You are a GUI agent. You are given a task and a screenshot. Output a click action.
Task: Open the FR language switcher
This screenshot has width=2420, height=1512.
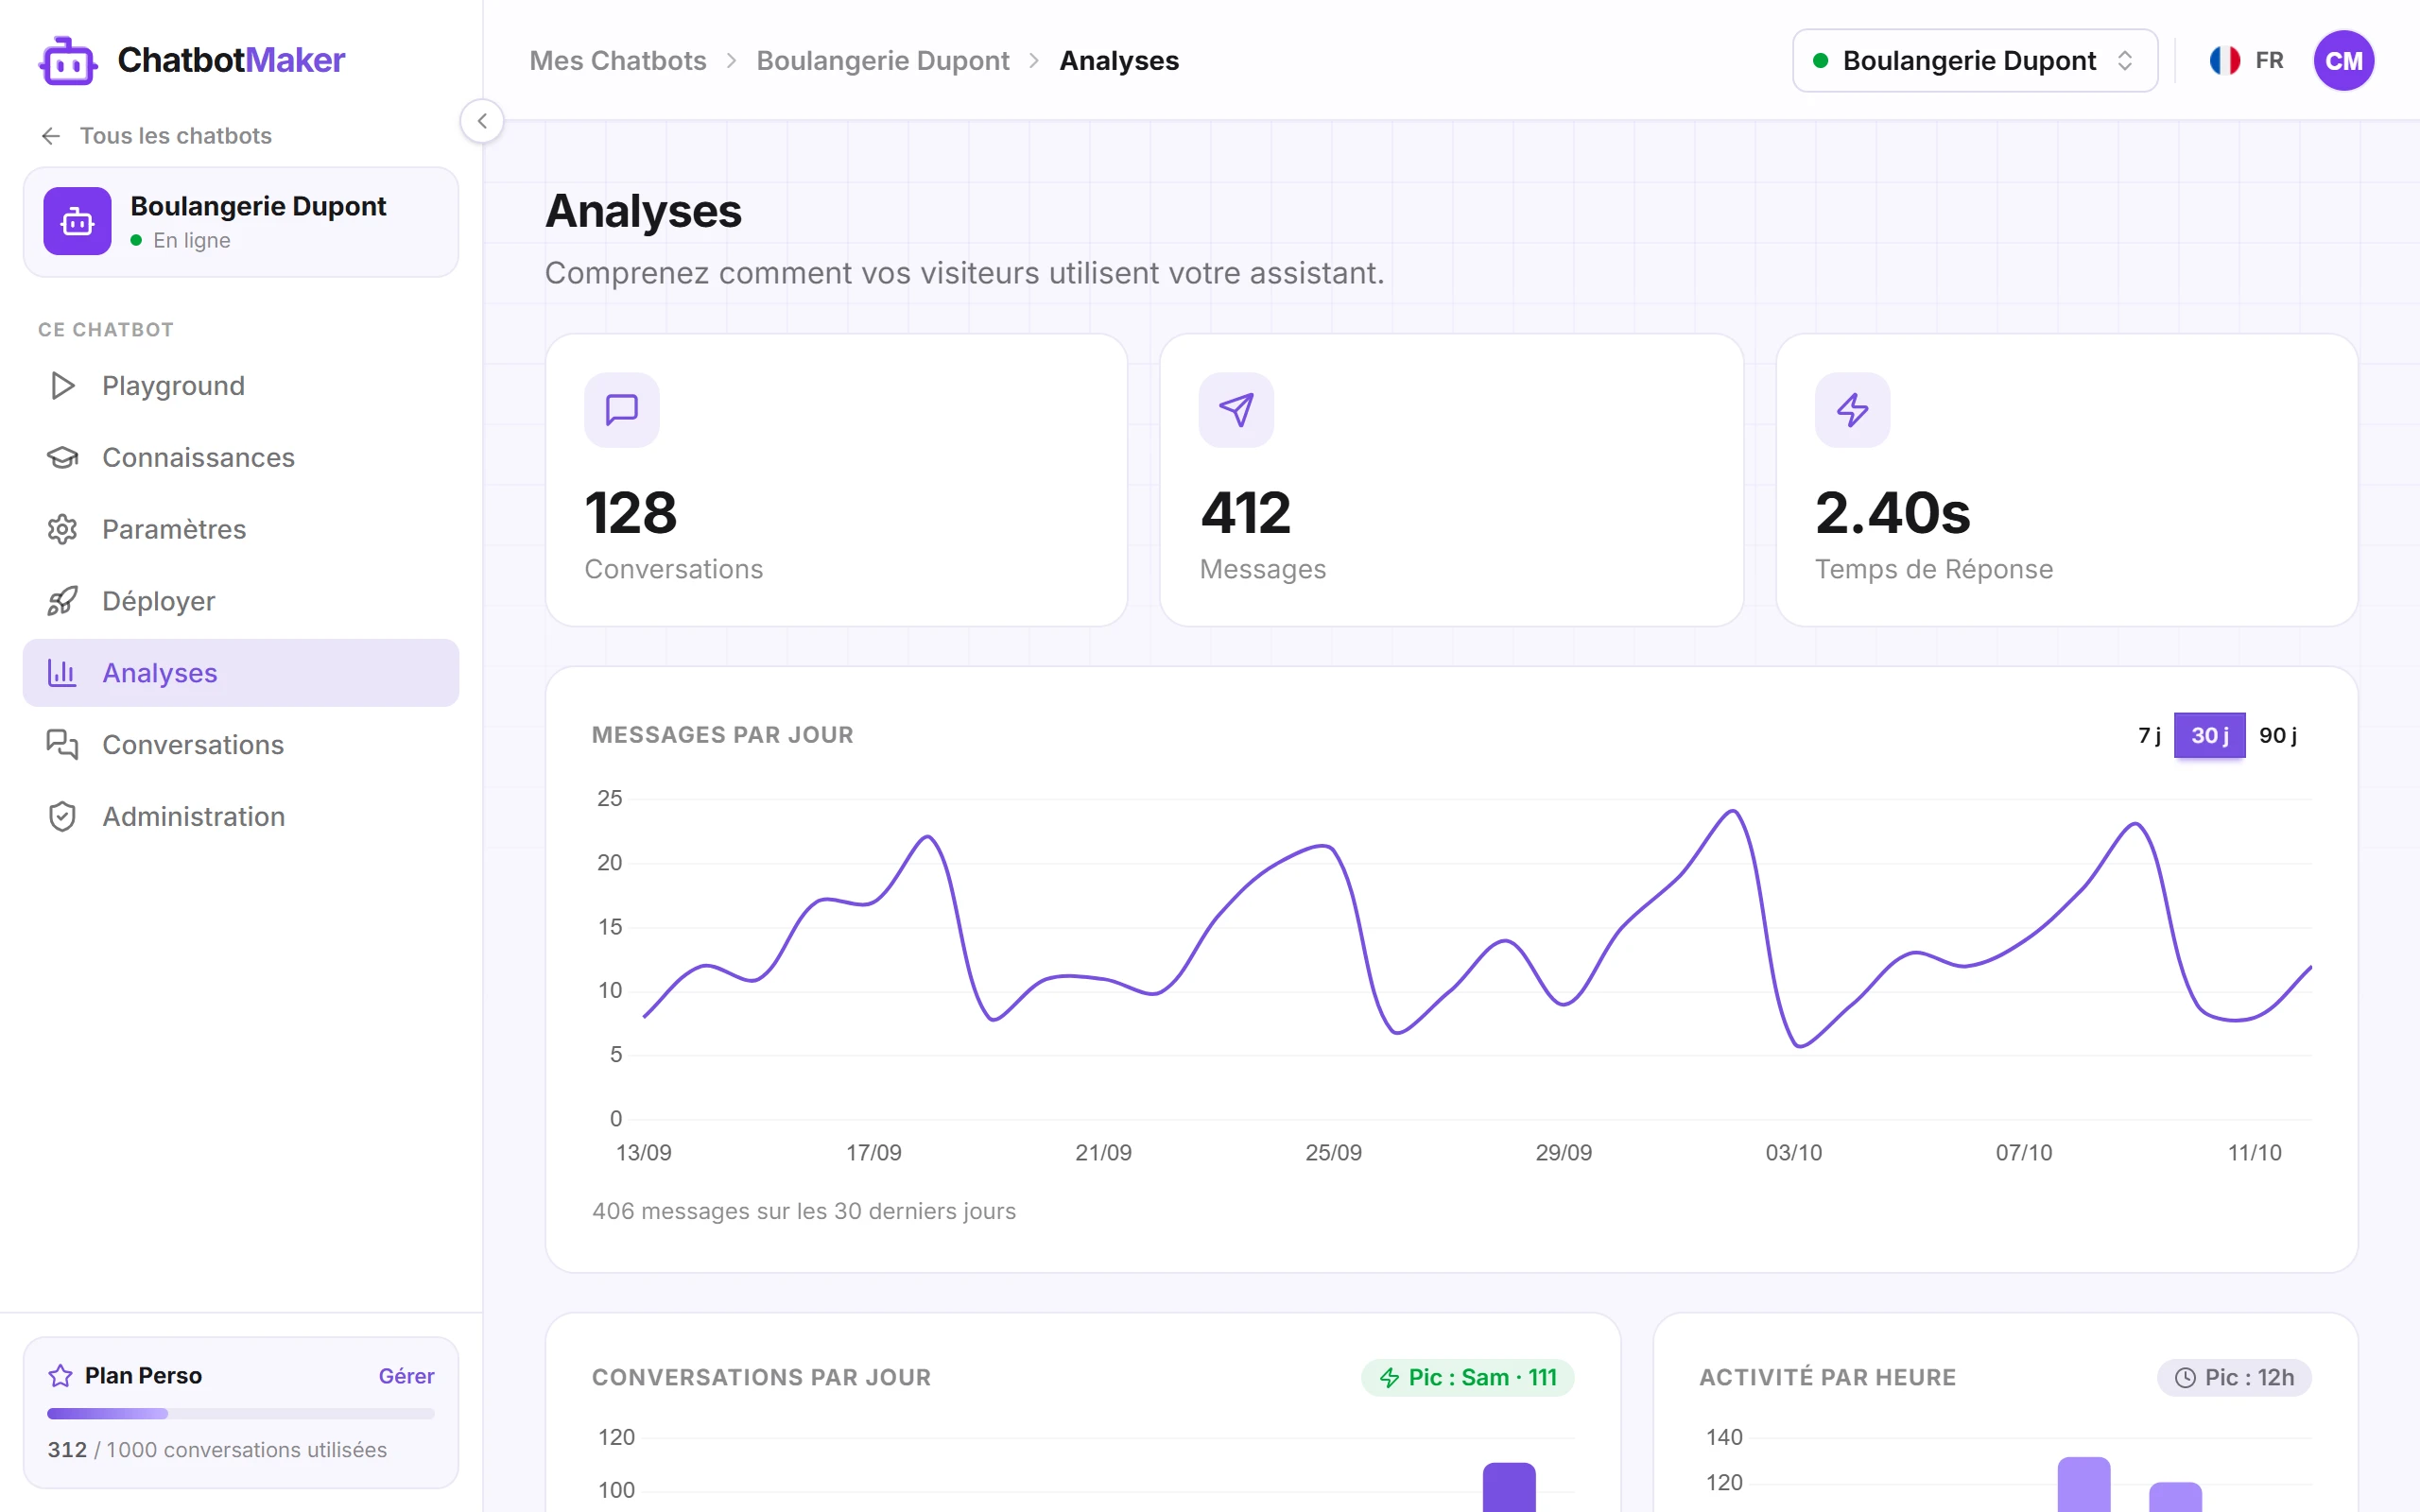point(2246,61)
